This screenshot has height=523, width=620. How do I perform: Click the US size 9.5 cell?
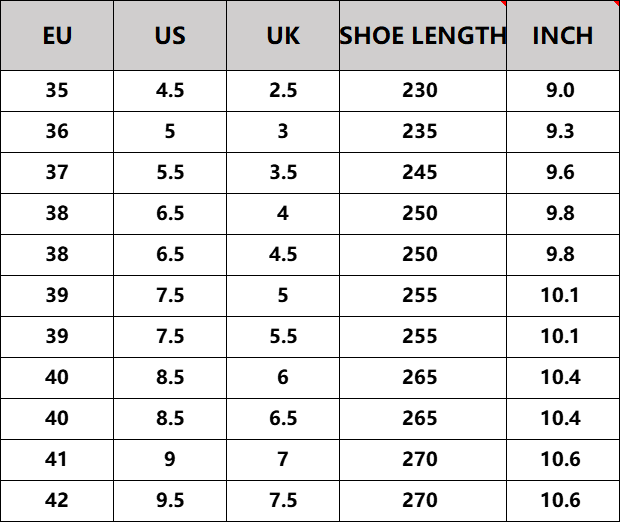pos(170,500)
